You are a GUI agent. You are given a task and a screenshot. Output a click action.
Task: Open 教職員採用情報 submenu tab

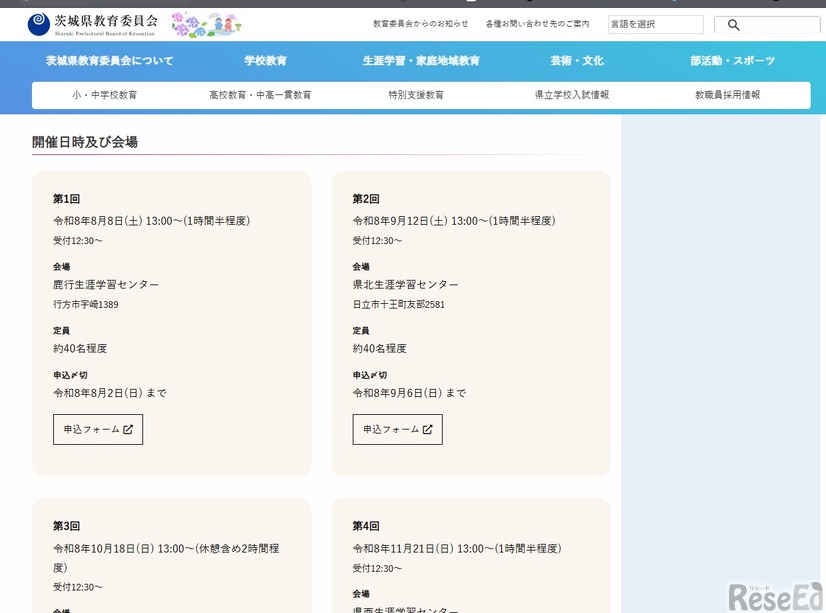(727, 95)
